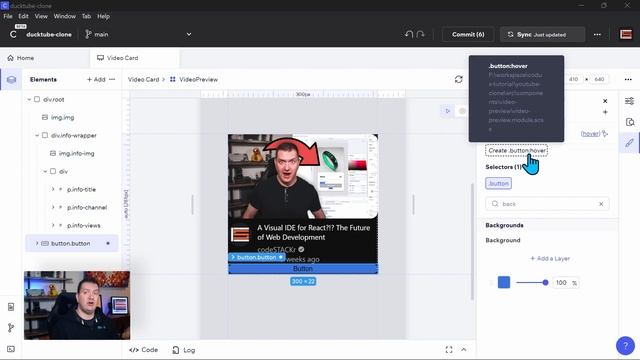640x360 pixels.
Task: Open the properties sliders icon in right rail
Action: click(629, 101)
